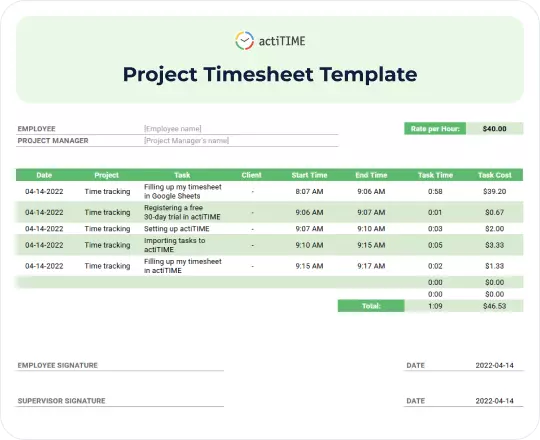Click the 9:06 AM start time cell
The height and width of the screenshot is (440, 540).
pyautogui.click(x=309, y=212)
